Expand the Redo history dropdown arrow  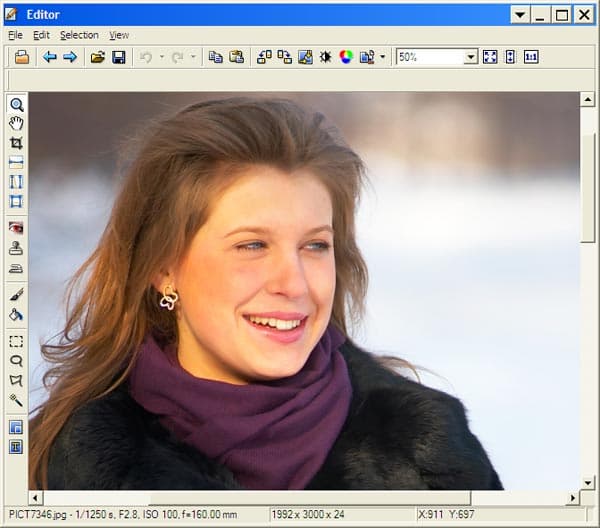pyautogui.click(x=193, y=57)
